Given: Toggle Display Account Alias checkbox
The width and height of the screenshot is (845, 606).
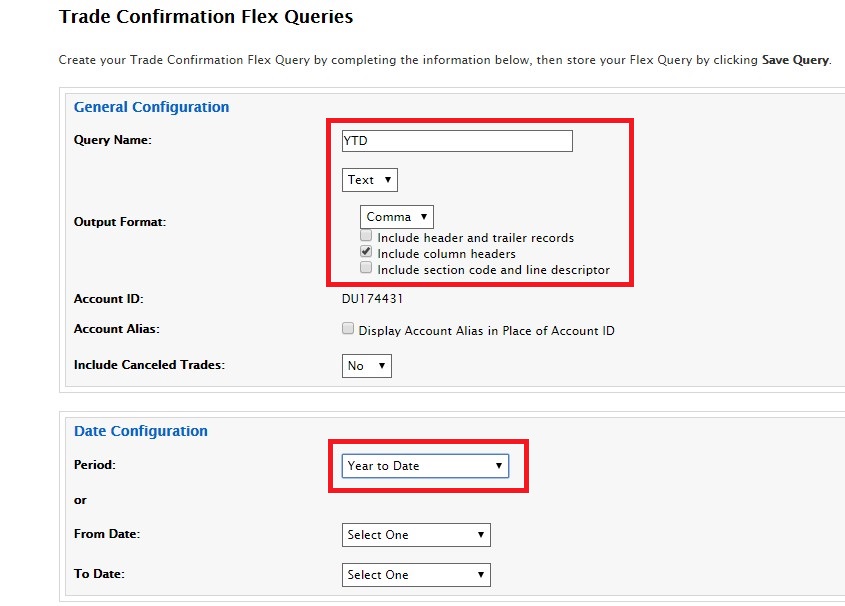Looking at the screenshot, I should coord(348,329).
